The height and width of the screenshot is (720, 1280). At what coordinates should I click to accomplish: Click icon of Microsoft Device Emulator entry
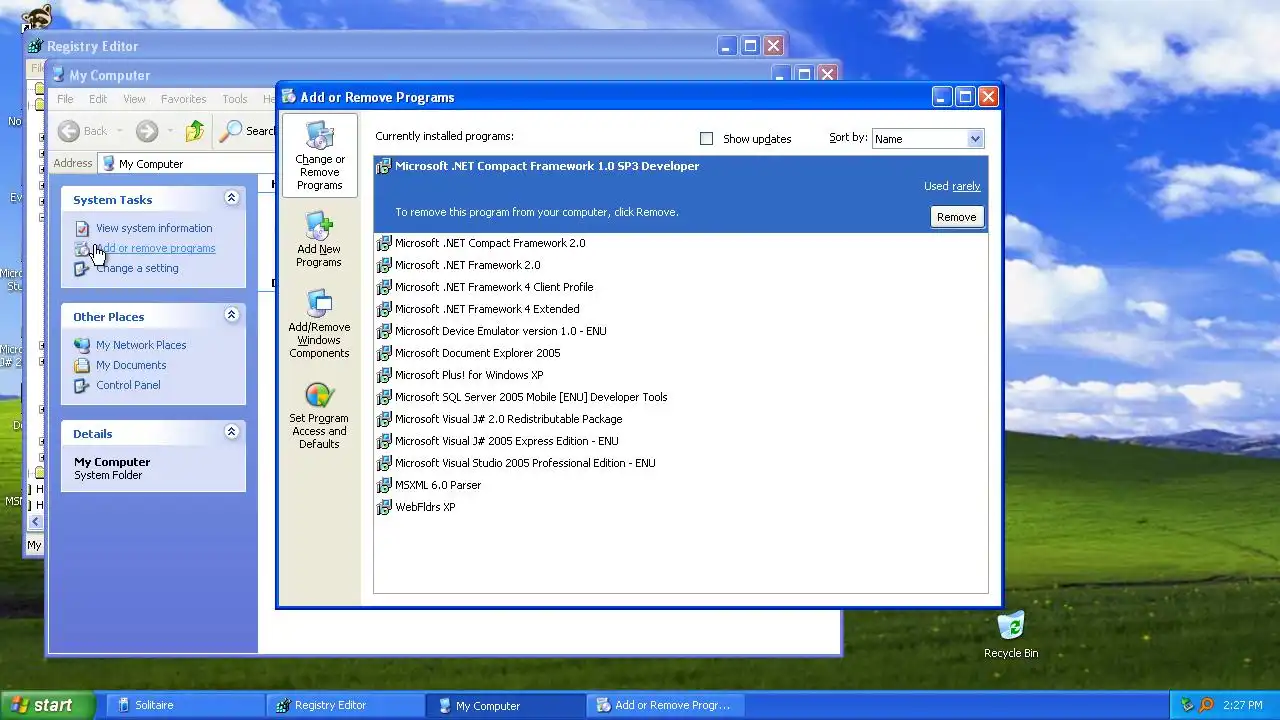tap(383, 331)
